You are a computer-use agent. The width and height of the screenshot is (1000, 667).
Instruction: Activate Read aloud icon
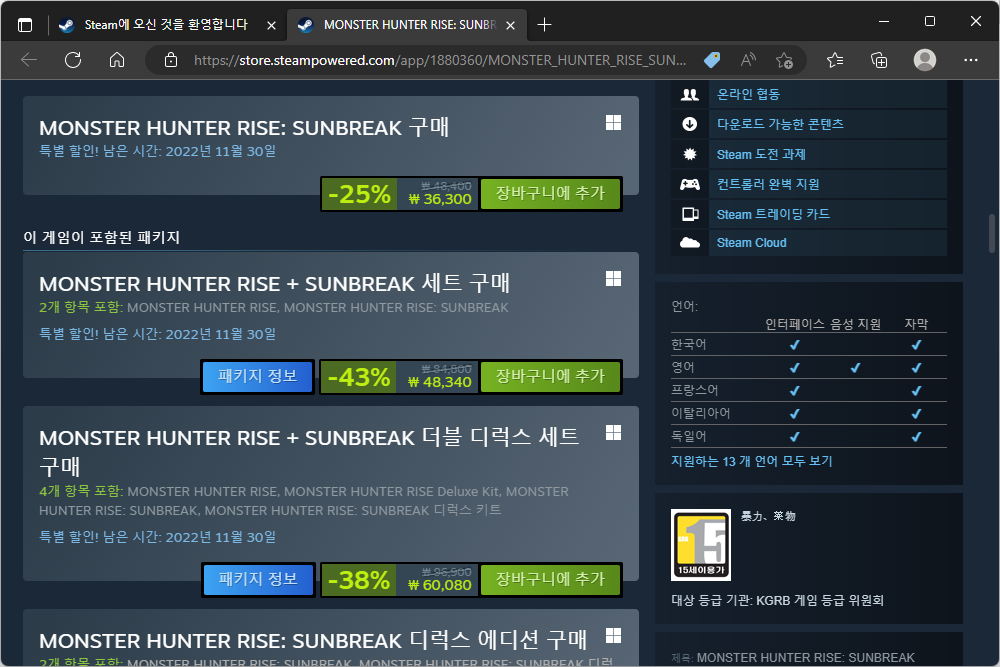tap(748, 60)
